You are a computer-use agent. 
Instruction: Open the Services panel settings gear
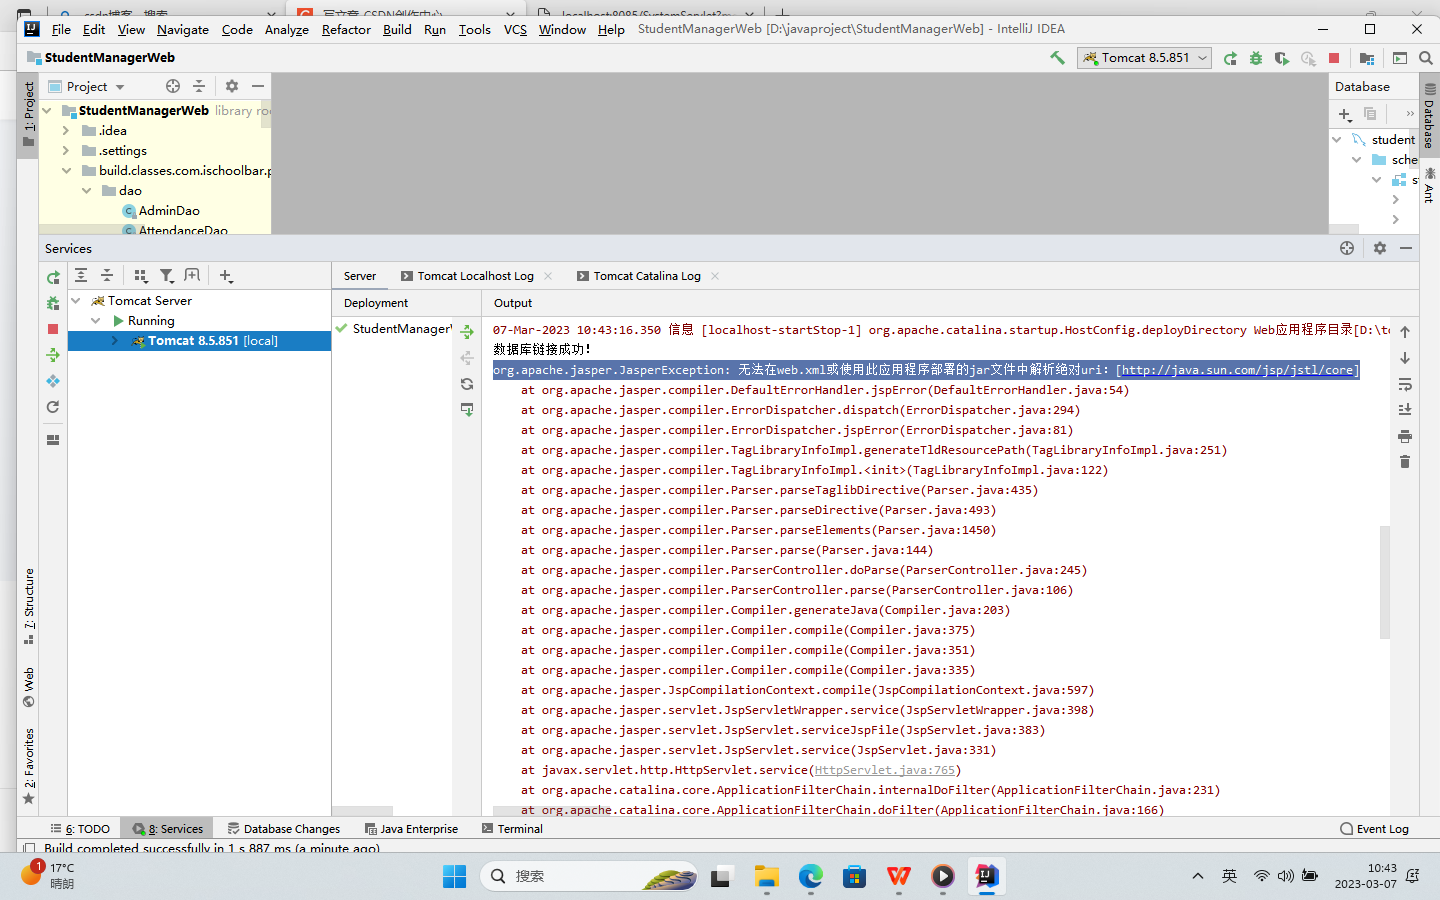1380,248
